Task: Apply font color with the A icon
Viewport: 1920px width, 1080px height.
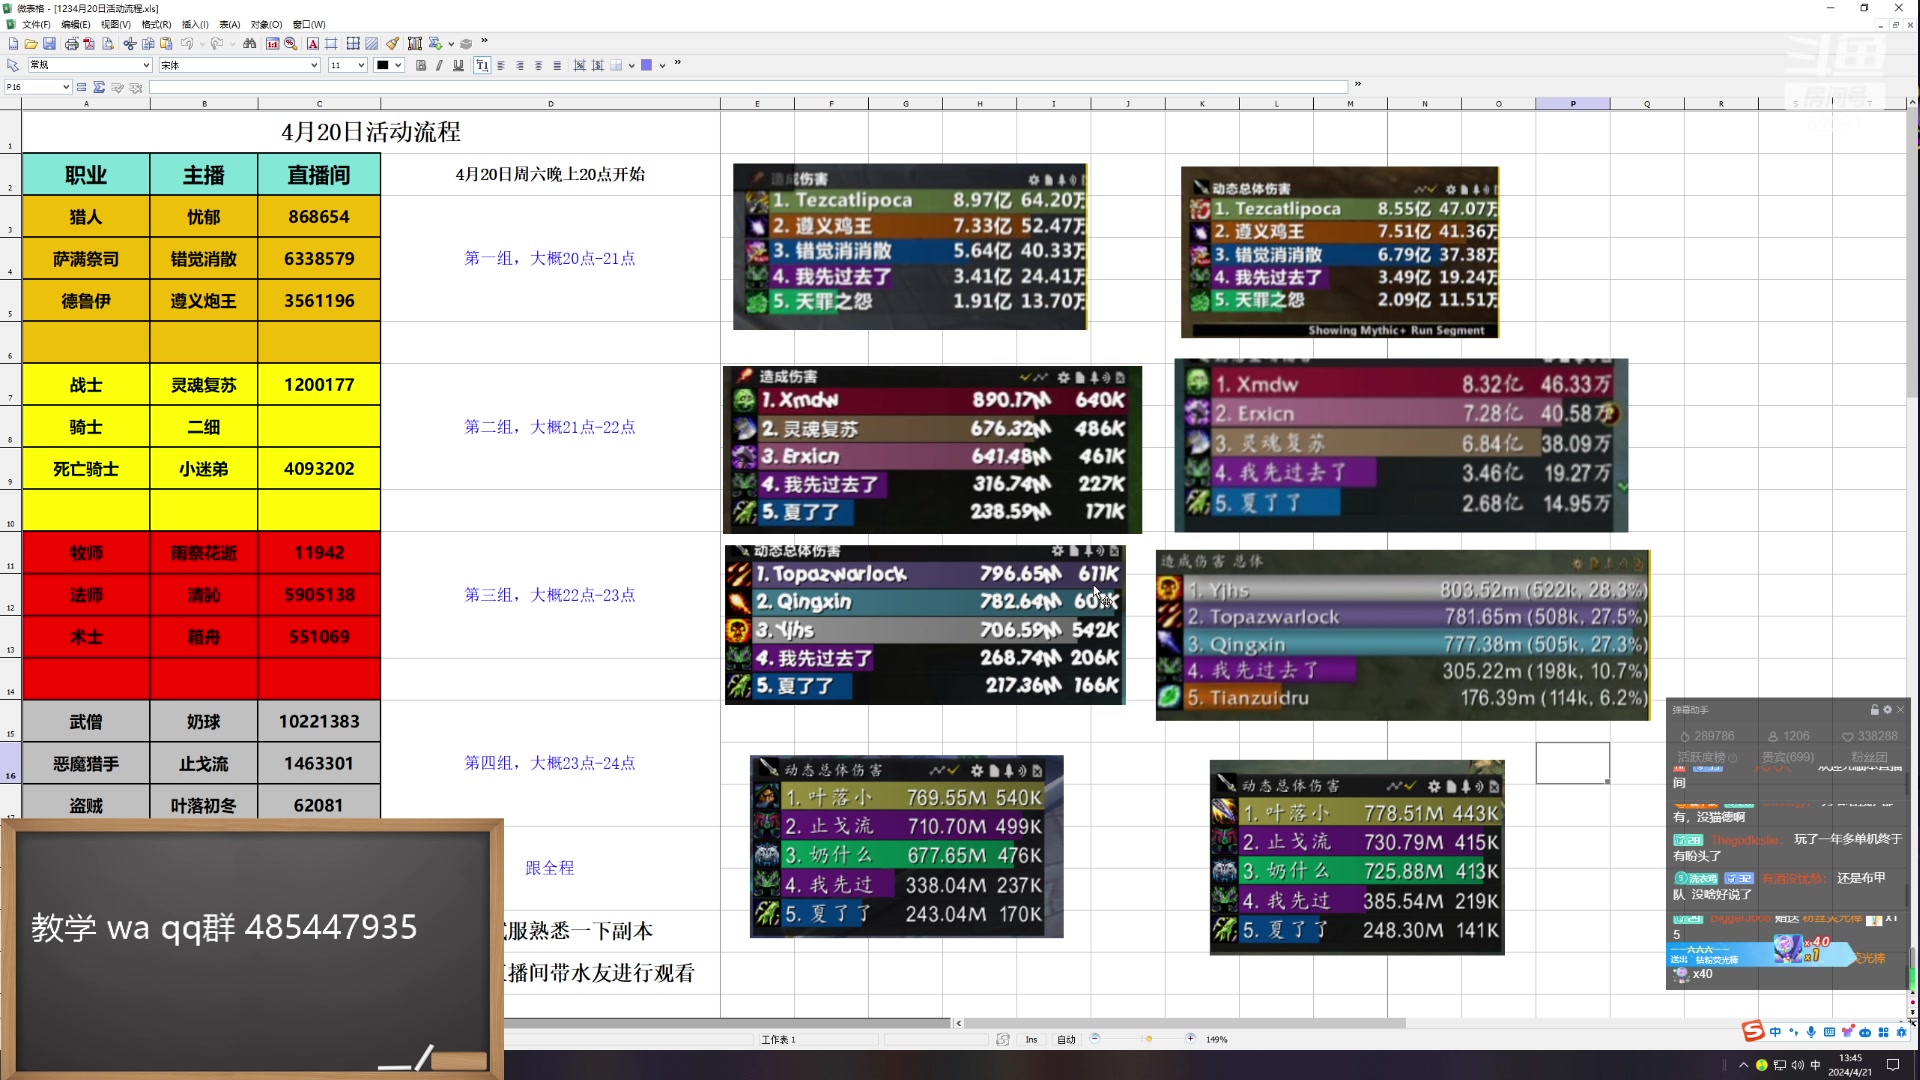Action: tap(313, 44)
